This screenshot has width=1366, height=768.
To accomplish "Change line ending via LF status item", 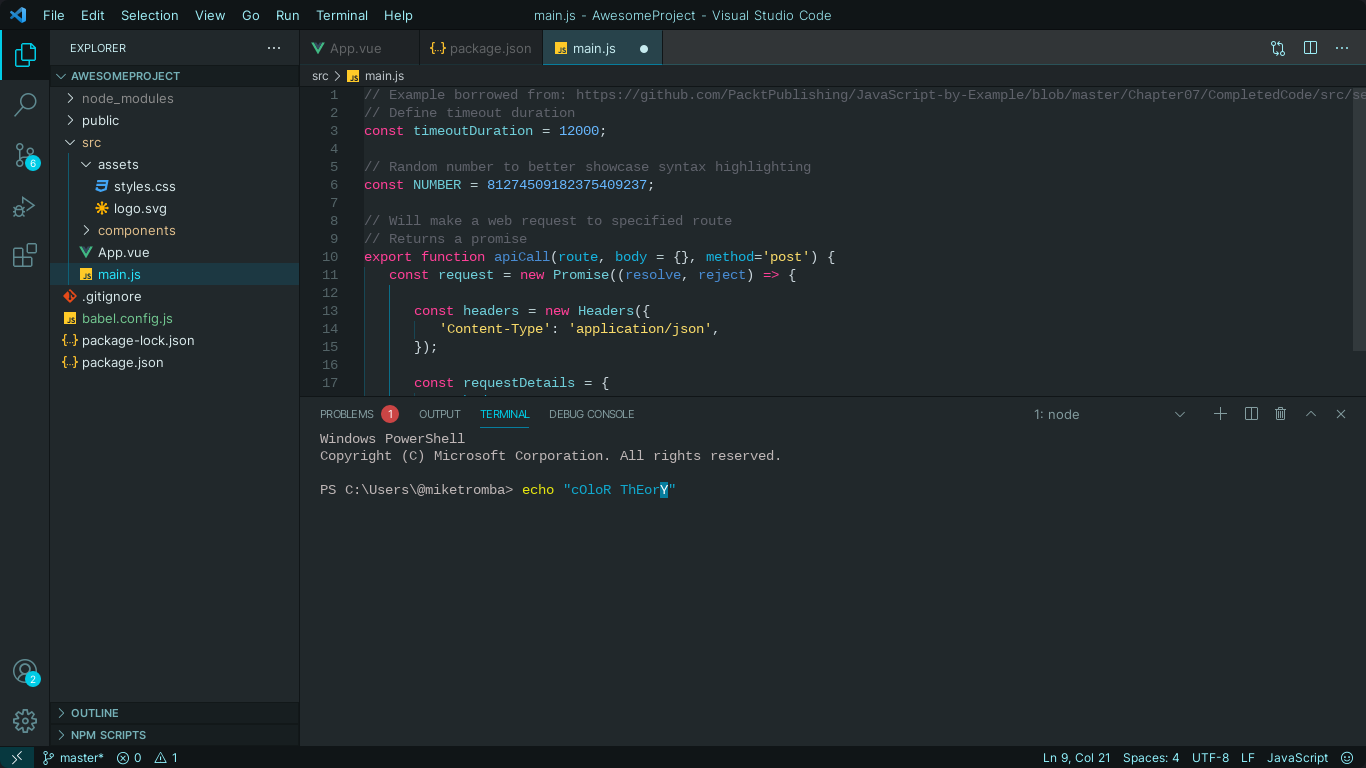I will (1247, 758).
